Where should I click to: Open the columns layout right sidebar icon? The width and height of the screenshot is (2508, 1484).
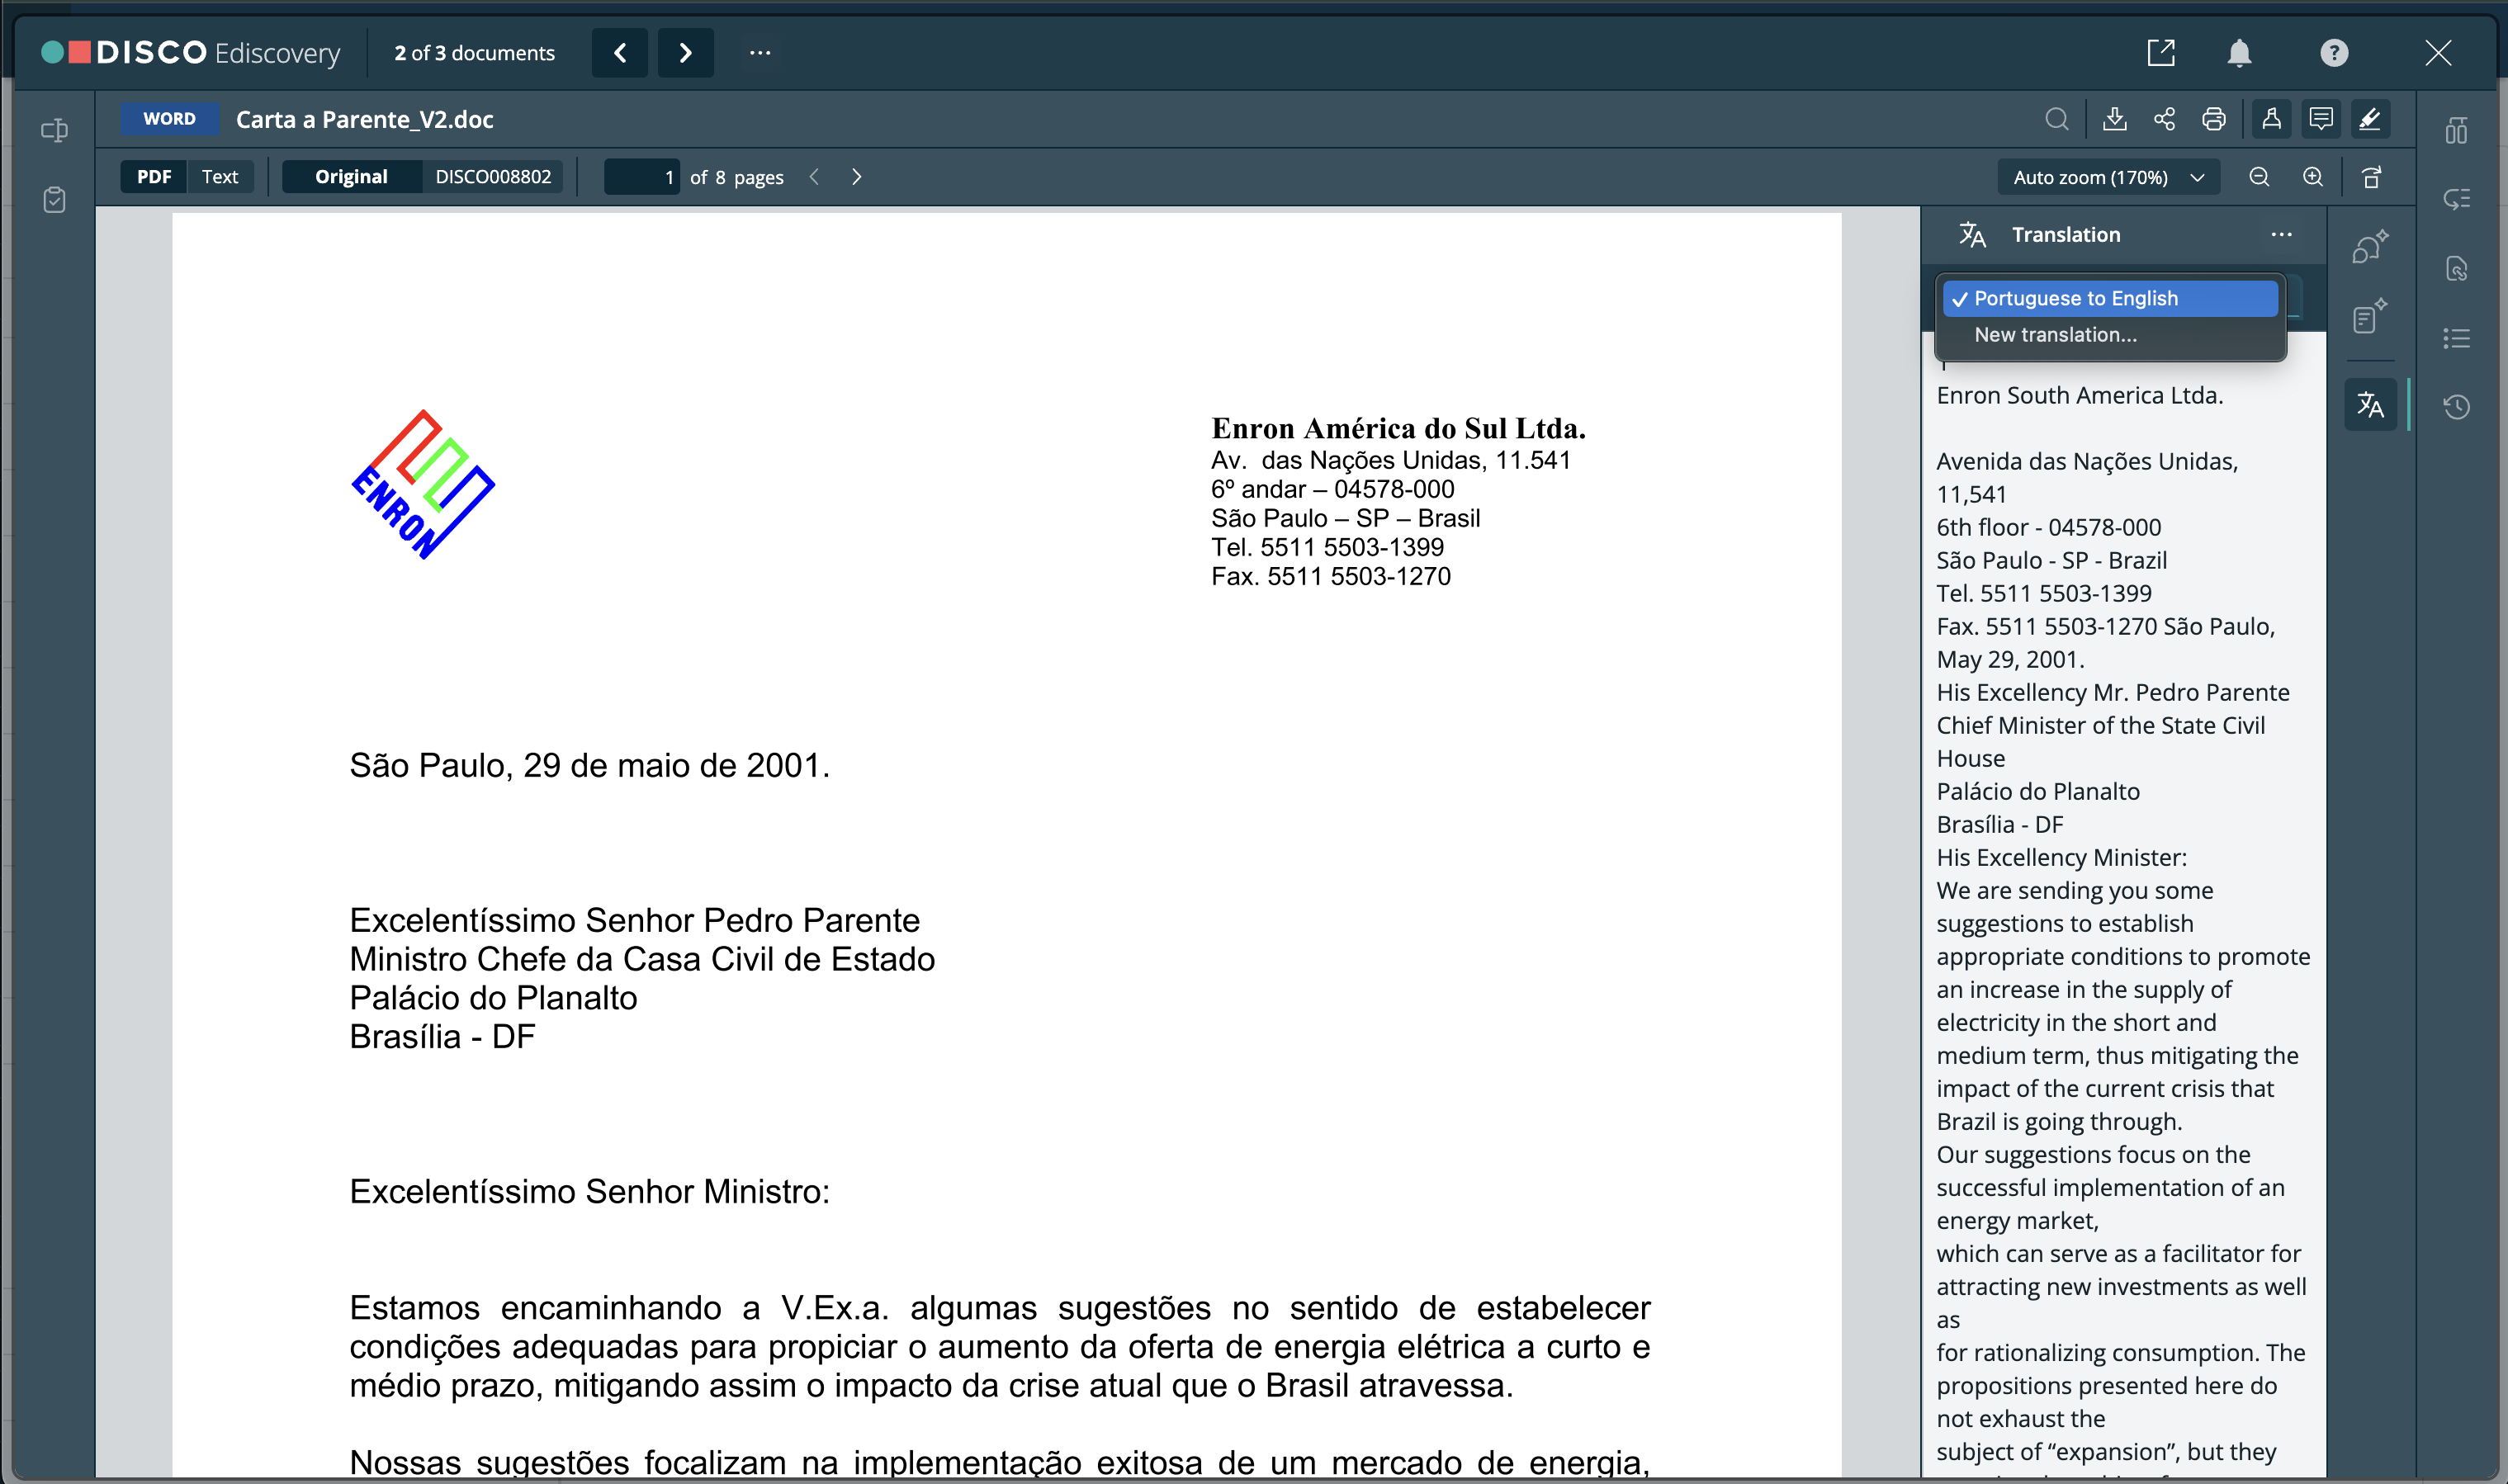(2457, 130)
